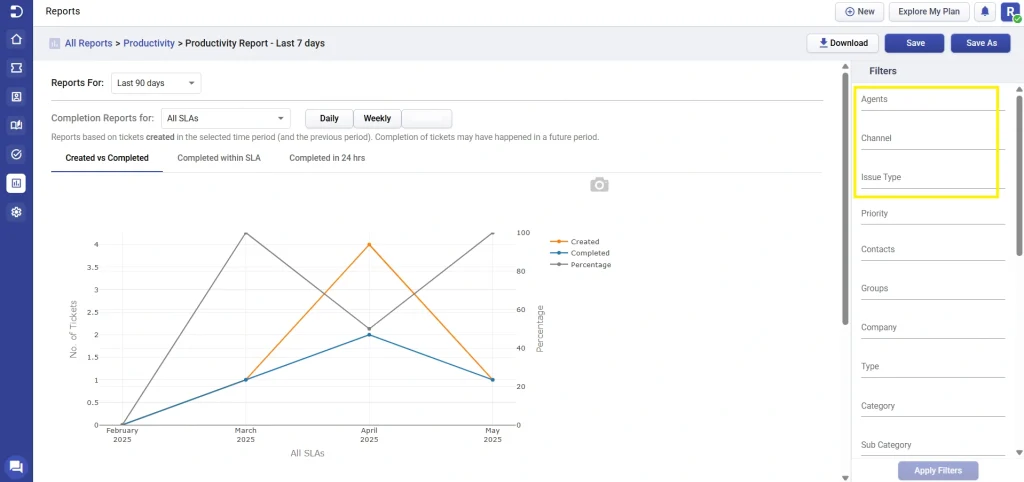Open the Productivity breadcrumb link
The image size is (1024, 482).
click(149, 44)
